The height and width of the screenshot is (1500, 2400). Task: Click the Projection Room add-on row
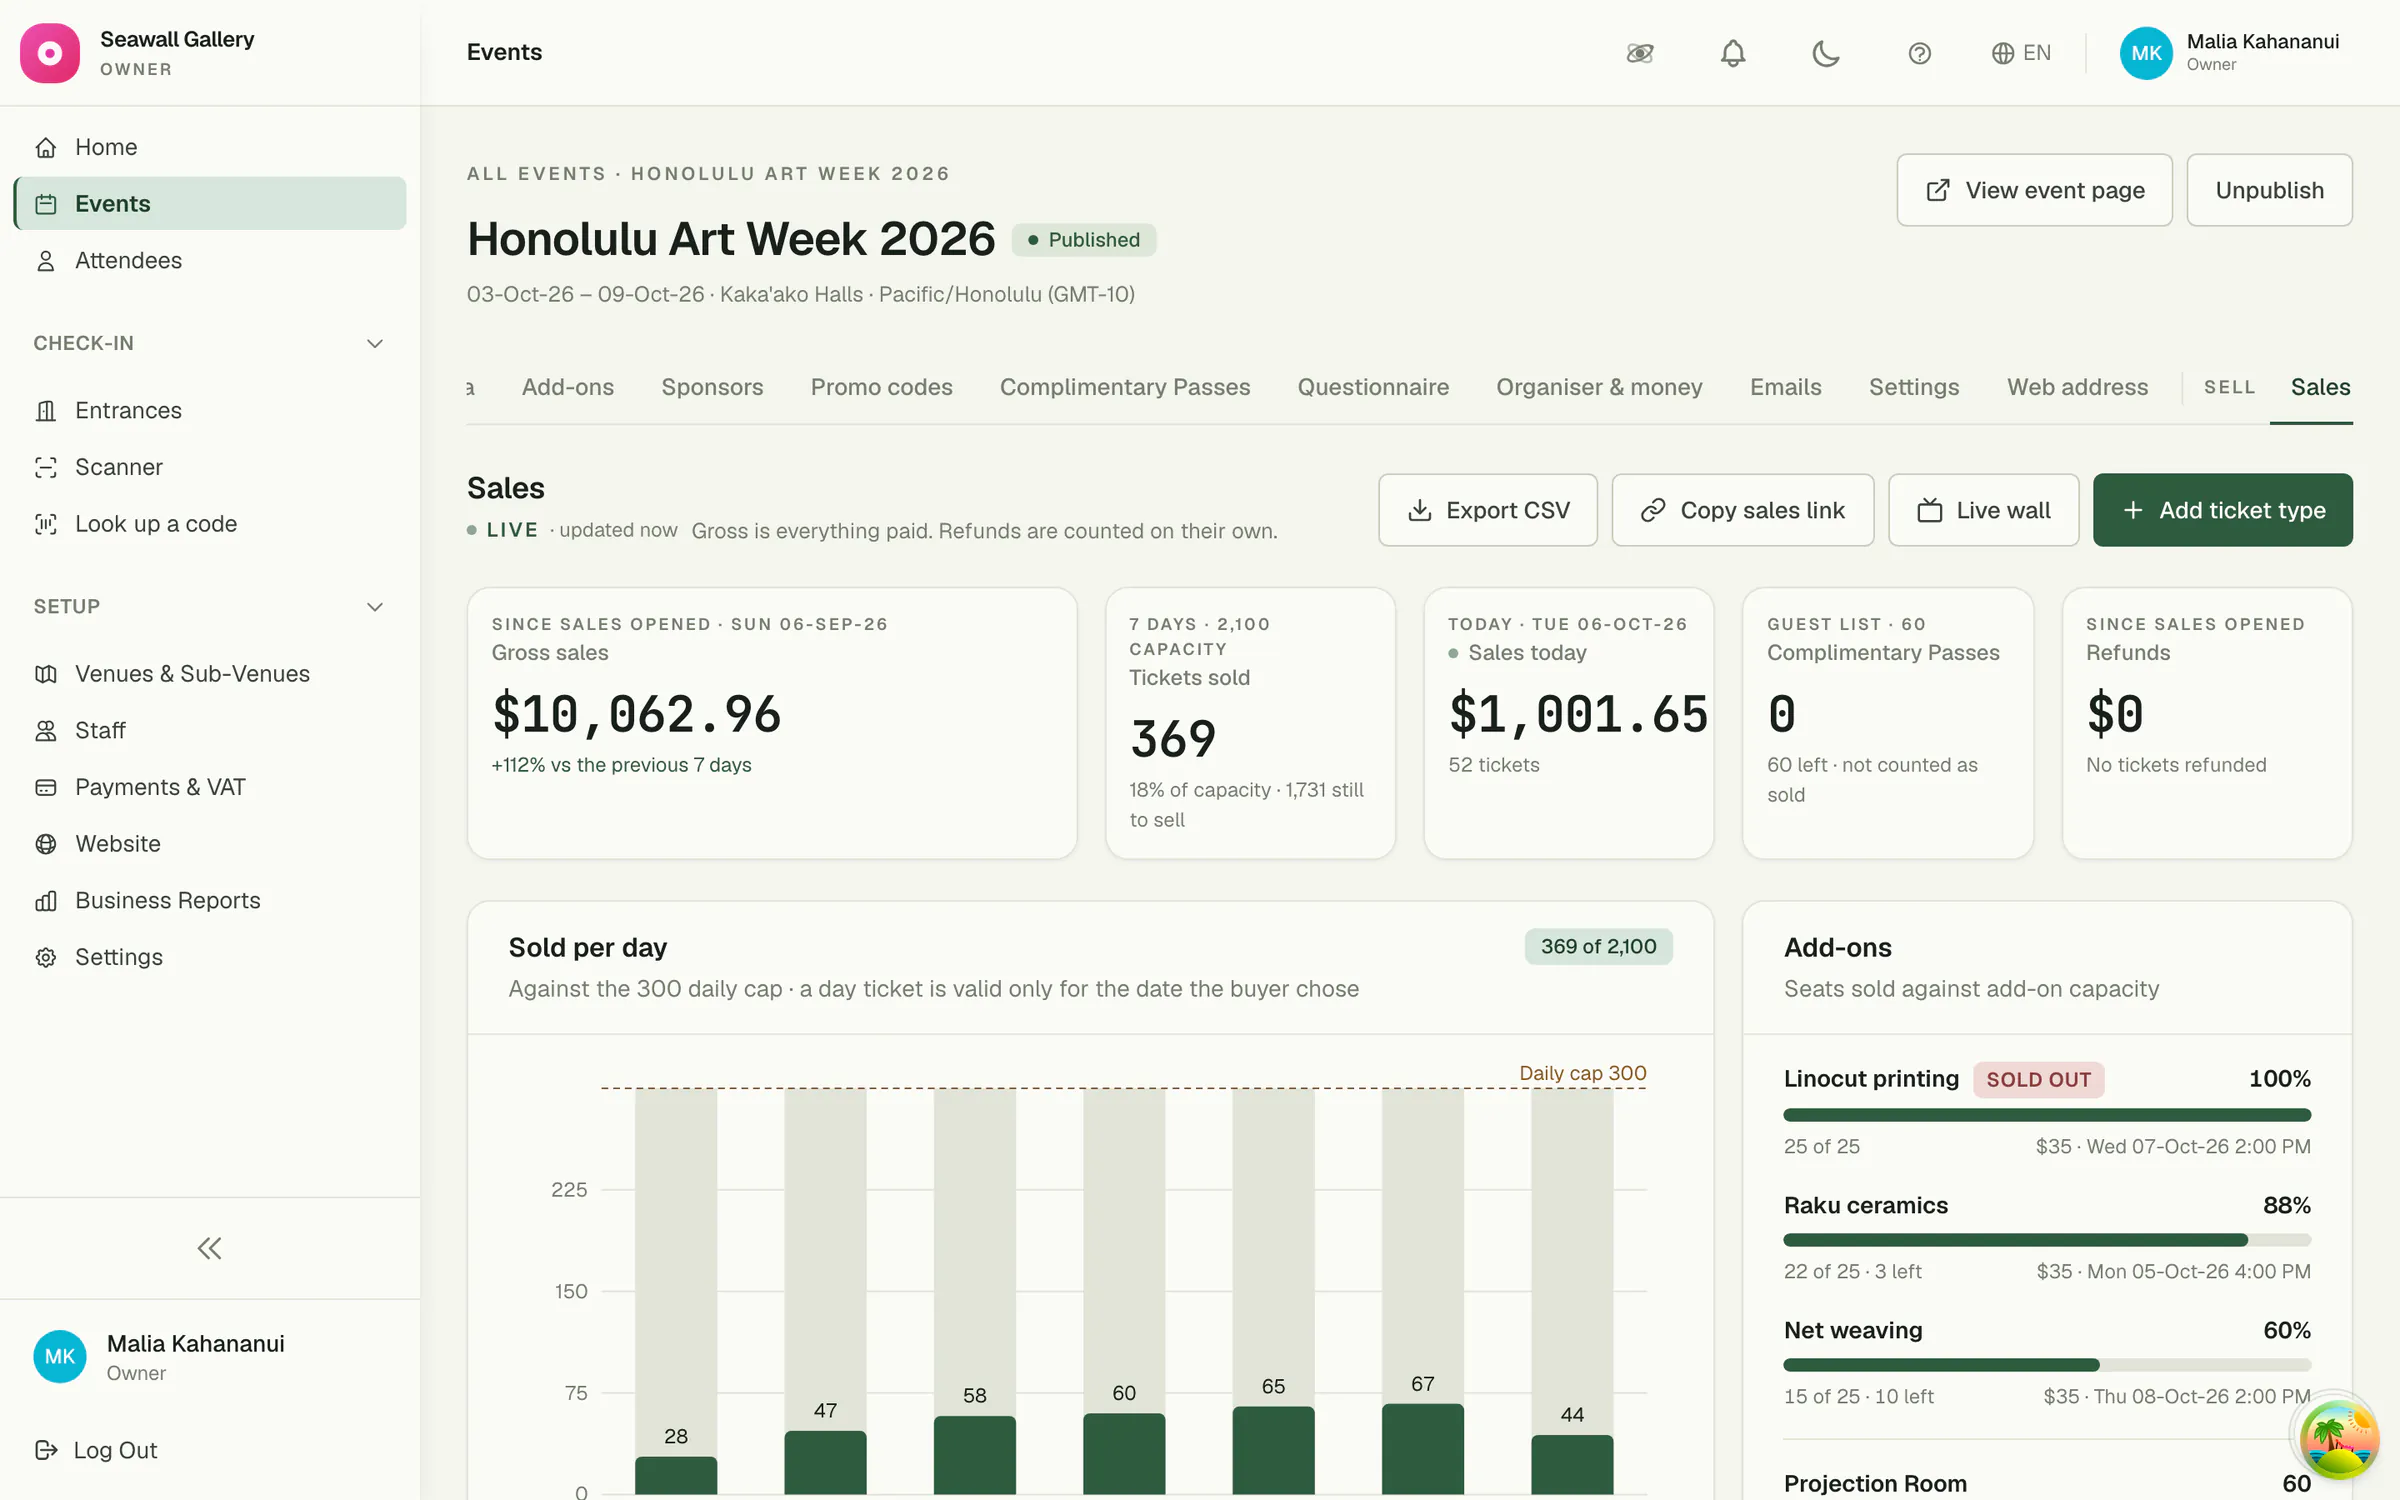(2047, 1483)
